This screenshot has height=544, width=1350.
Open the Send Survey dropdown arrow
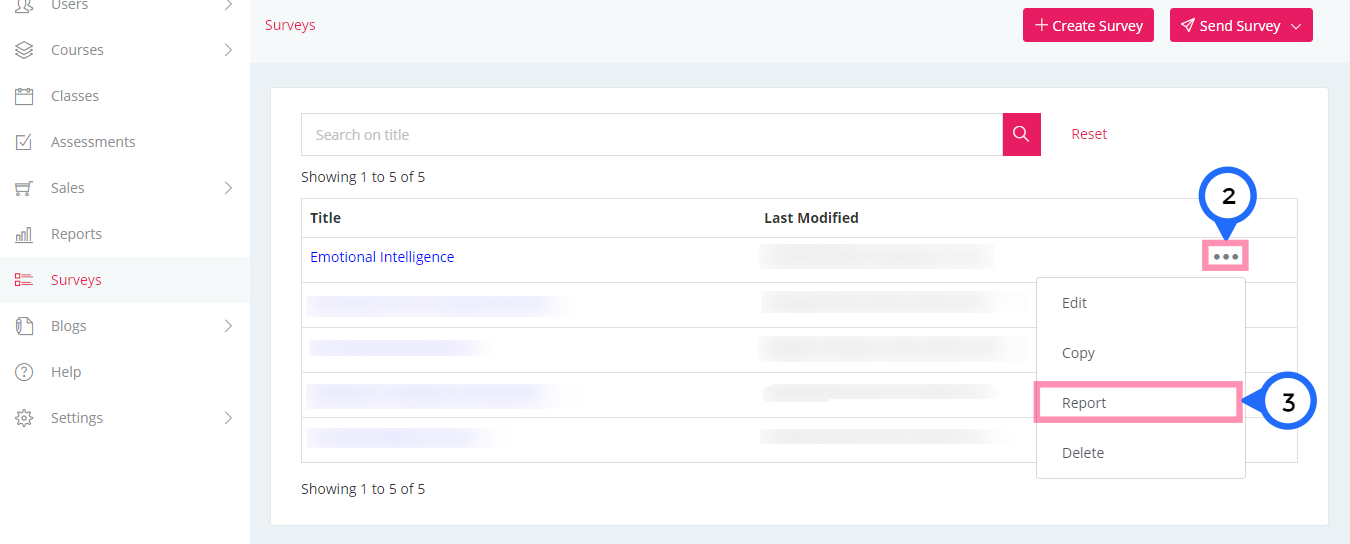click(x=1296, y=27)
